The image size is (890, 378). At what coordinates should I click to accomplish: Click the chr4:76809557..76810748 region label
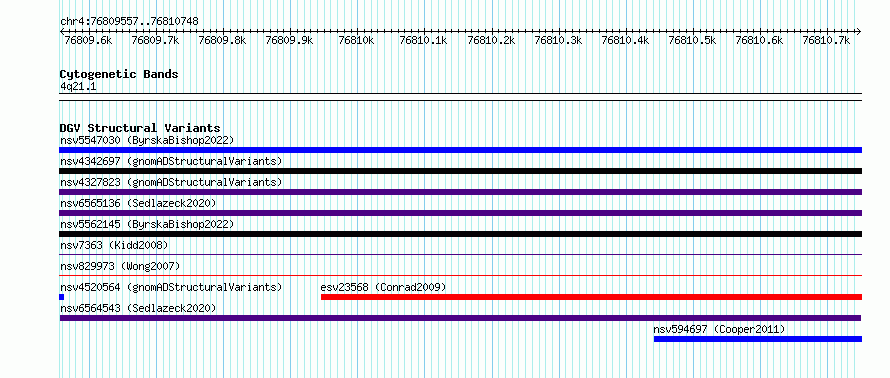click(x=129, y=22)
